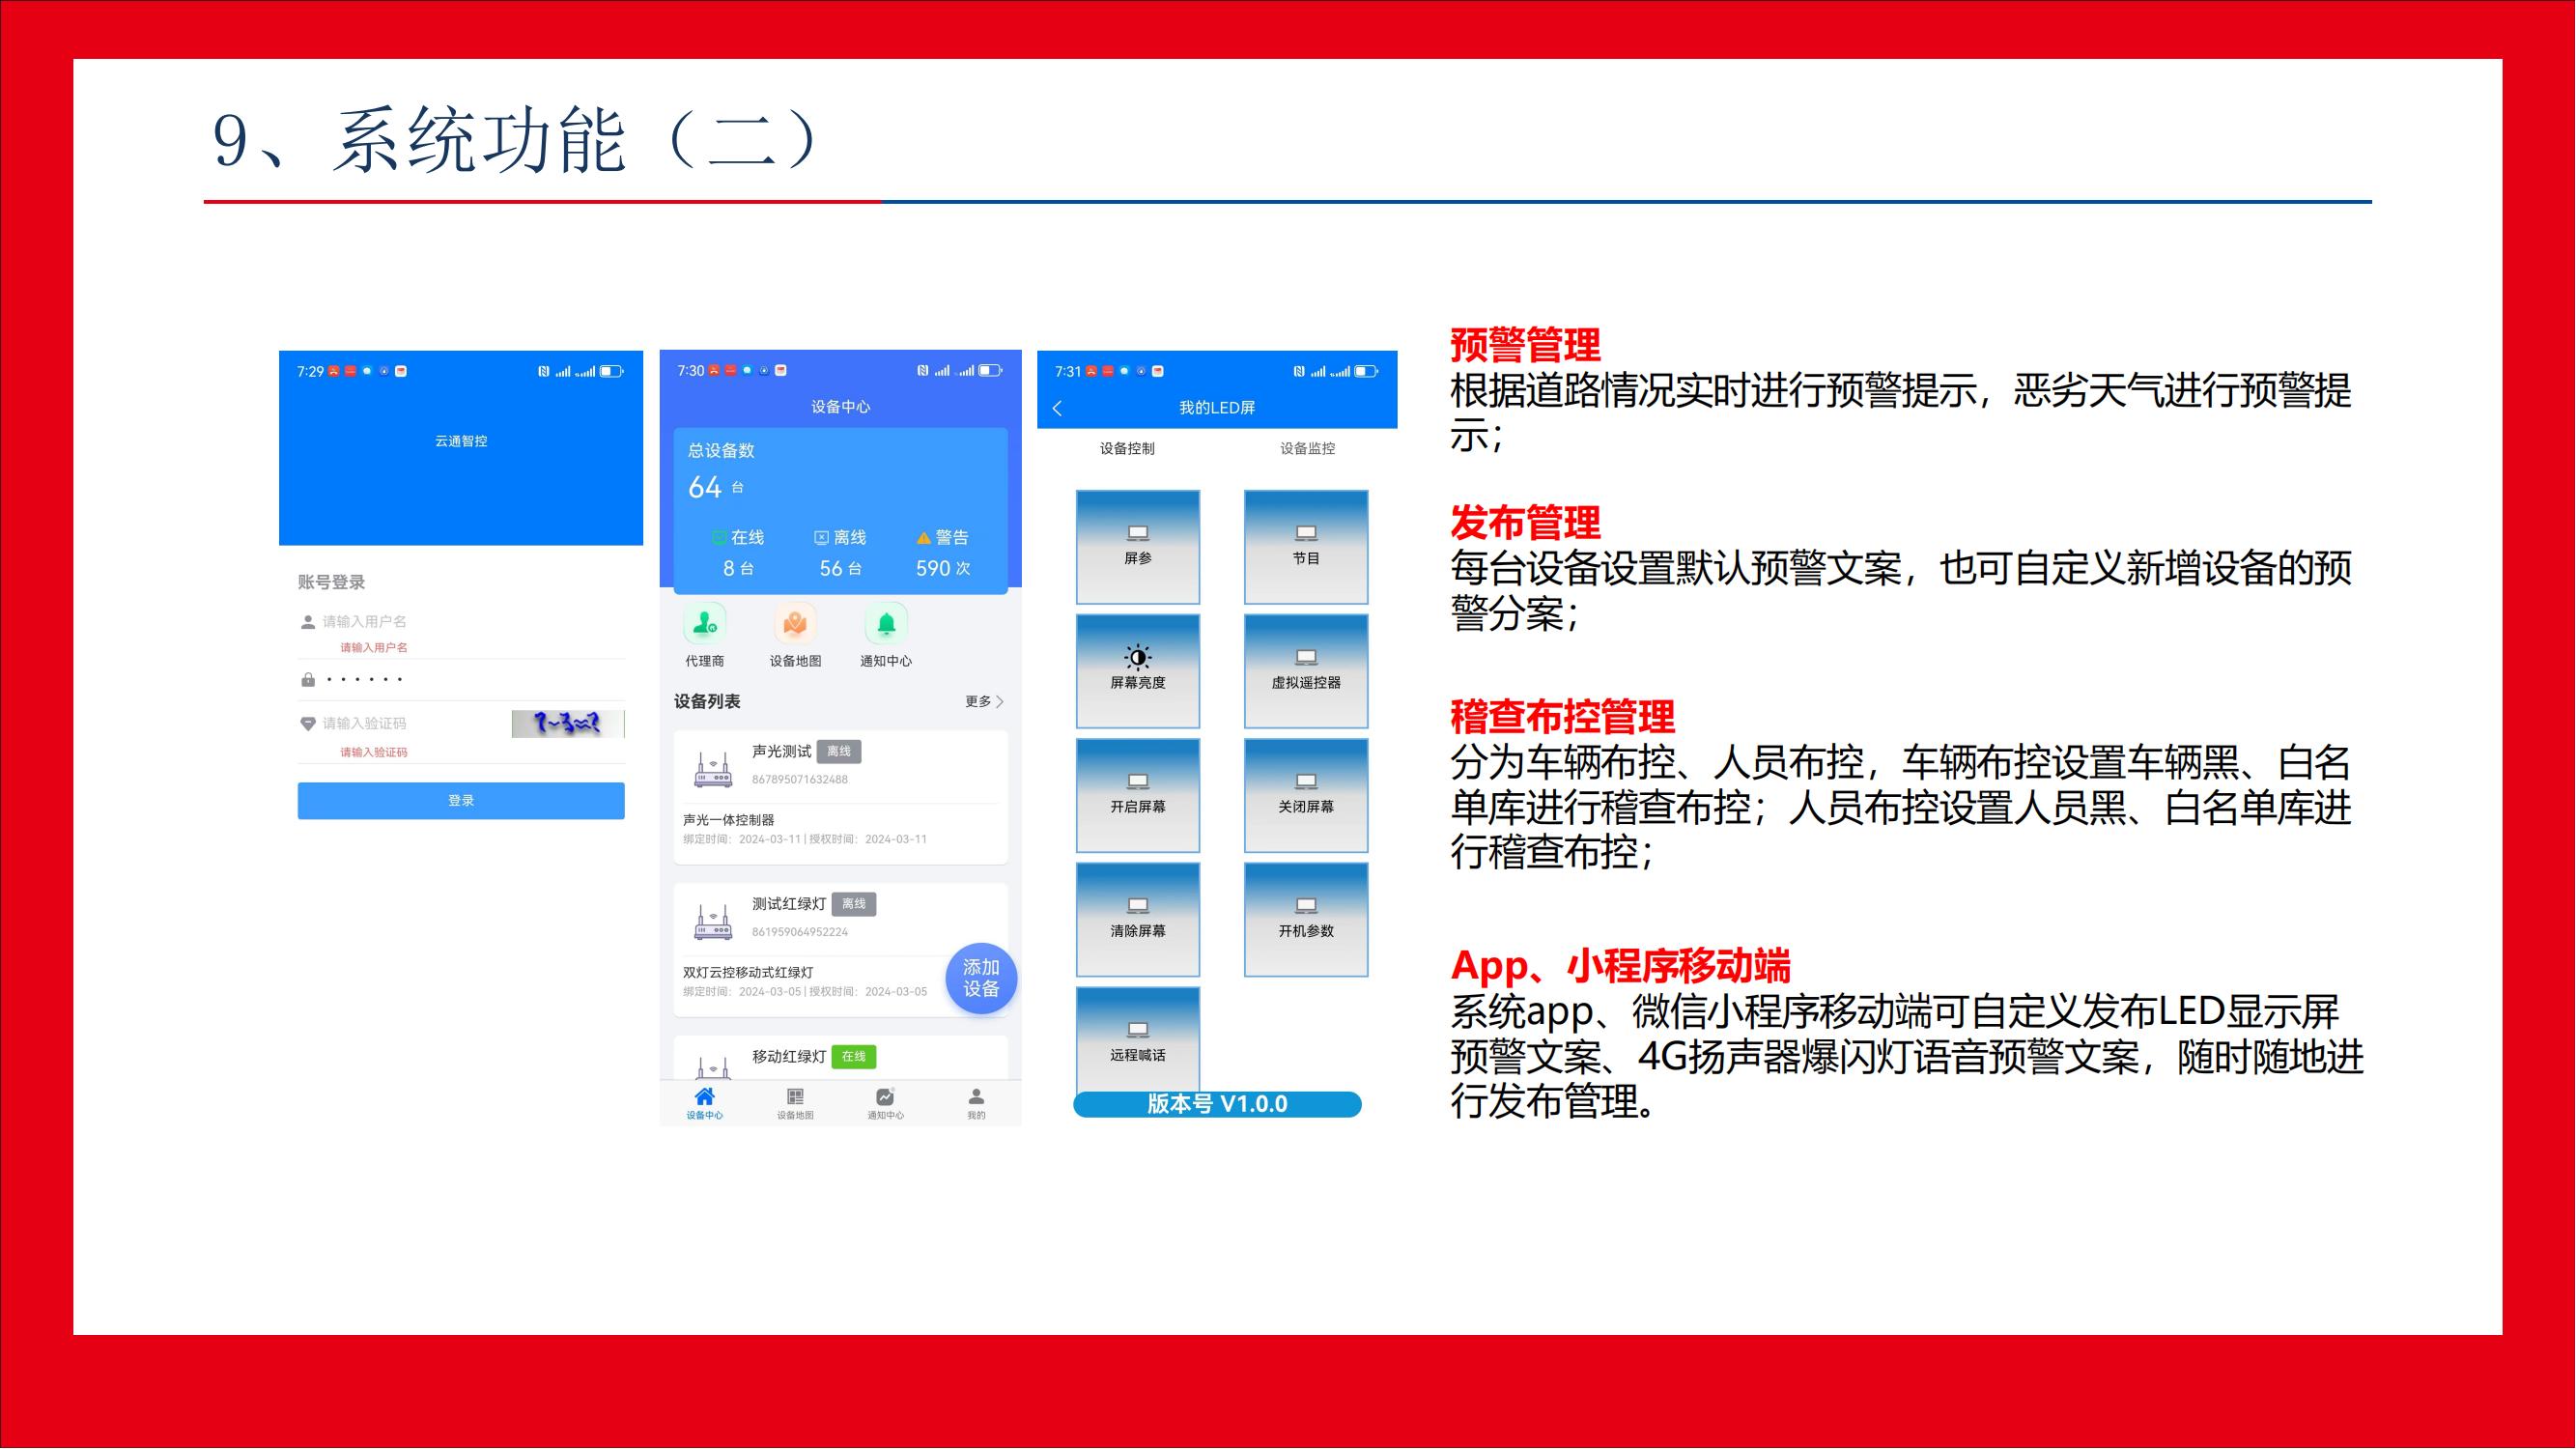Select the 屏参 icon on 我的LED屏 screen
The height and width of the screenshot is (1449, 2576).
pyautogui.click(x=1137, y=546)
